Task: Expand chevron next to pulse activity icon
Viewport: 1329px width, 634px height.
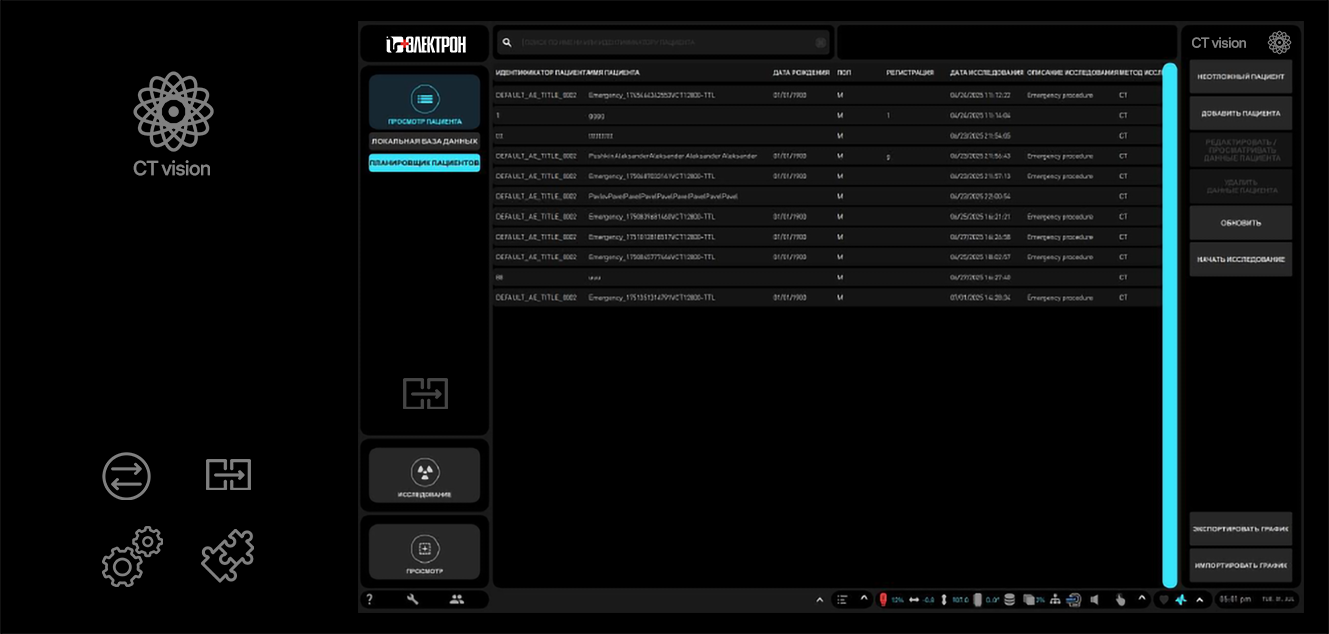Action: [1200, 600]
